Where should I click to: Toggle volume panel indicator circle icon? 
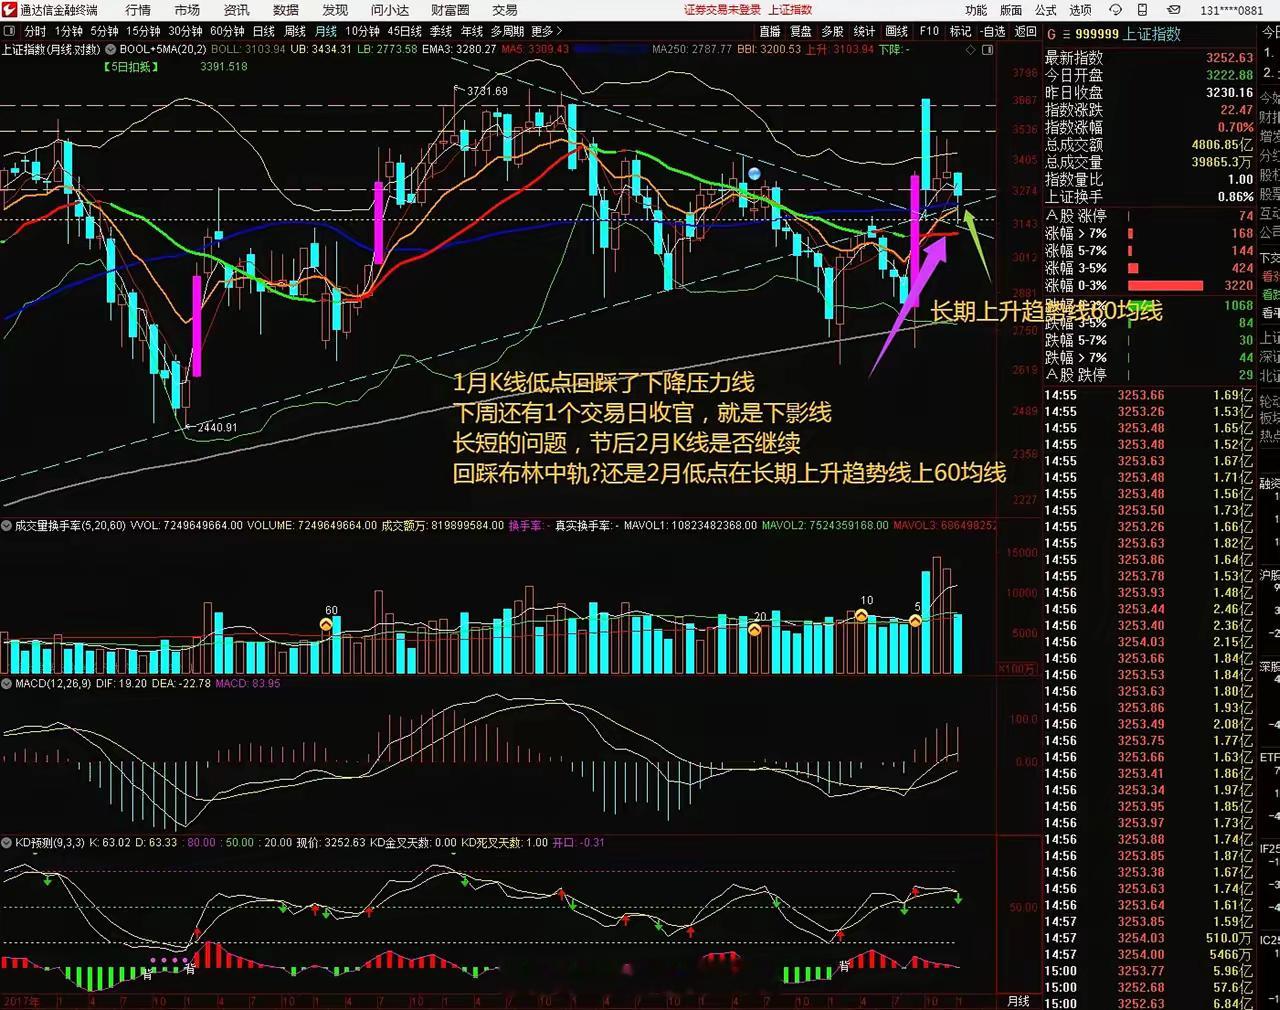pos(7,525)
